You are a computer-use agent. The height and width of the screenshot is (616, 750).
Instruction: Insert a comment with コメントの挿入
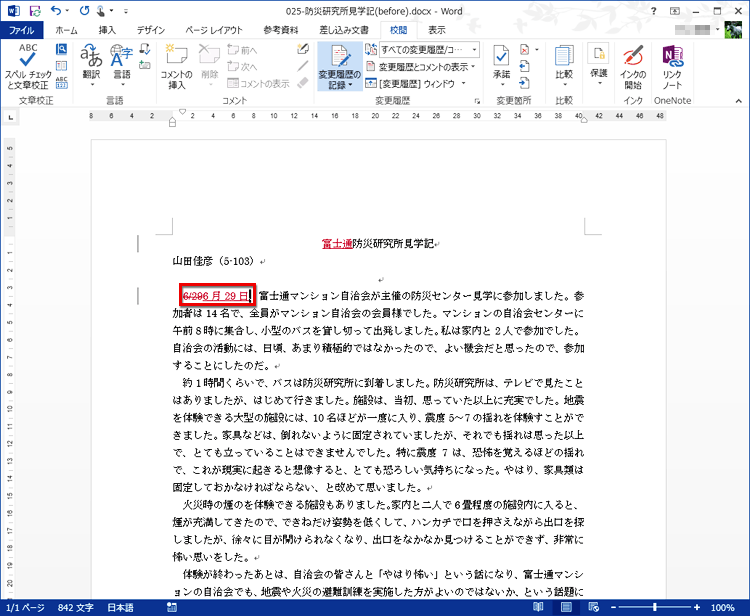[x=176, y=66]
